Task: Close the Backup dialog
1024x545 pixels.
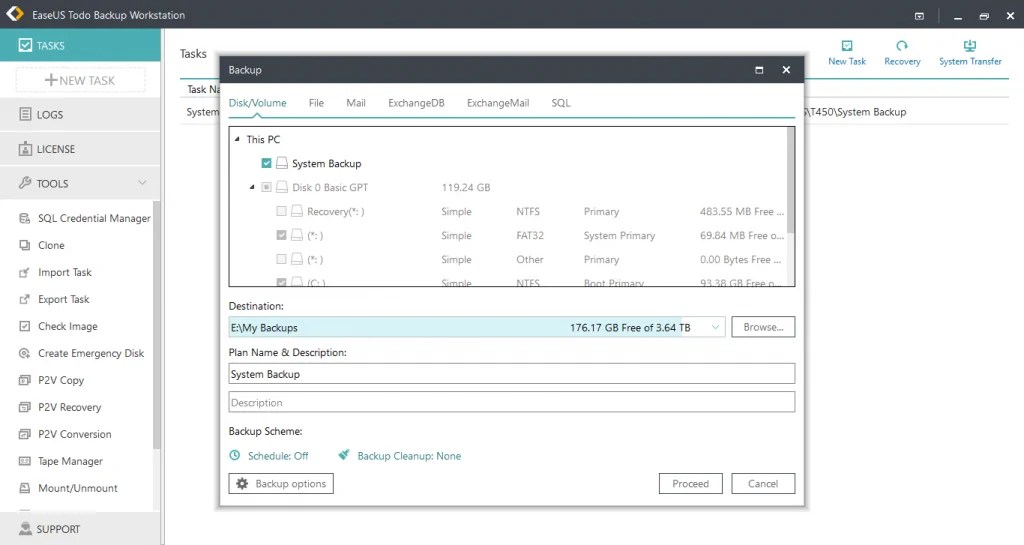Action: click(786, 70)
